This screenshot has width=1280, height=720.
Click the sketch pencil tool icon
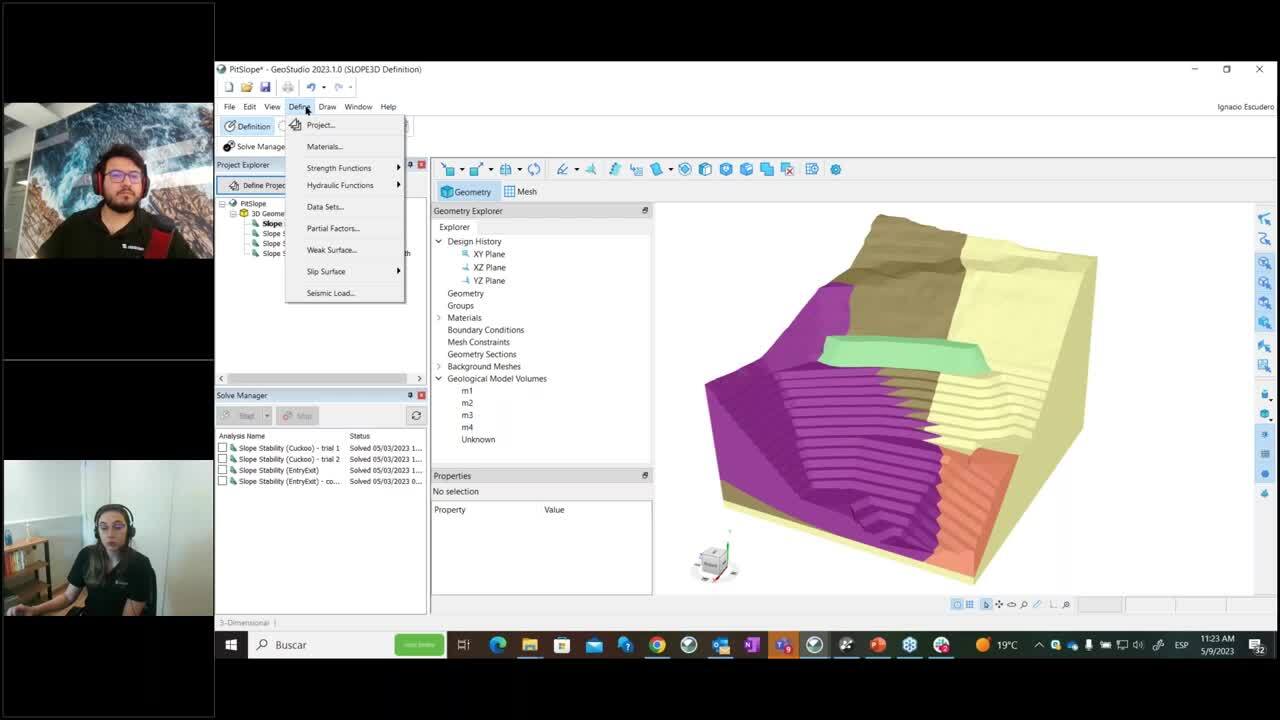[x=562, y=169]
